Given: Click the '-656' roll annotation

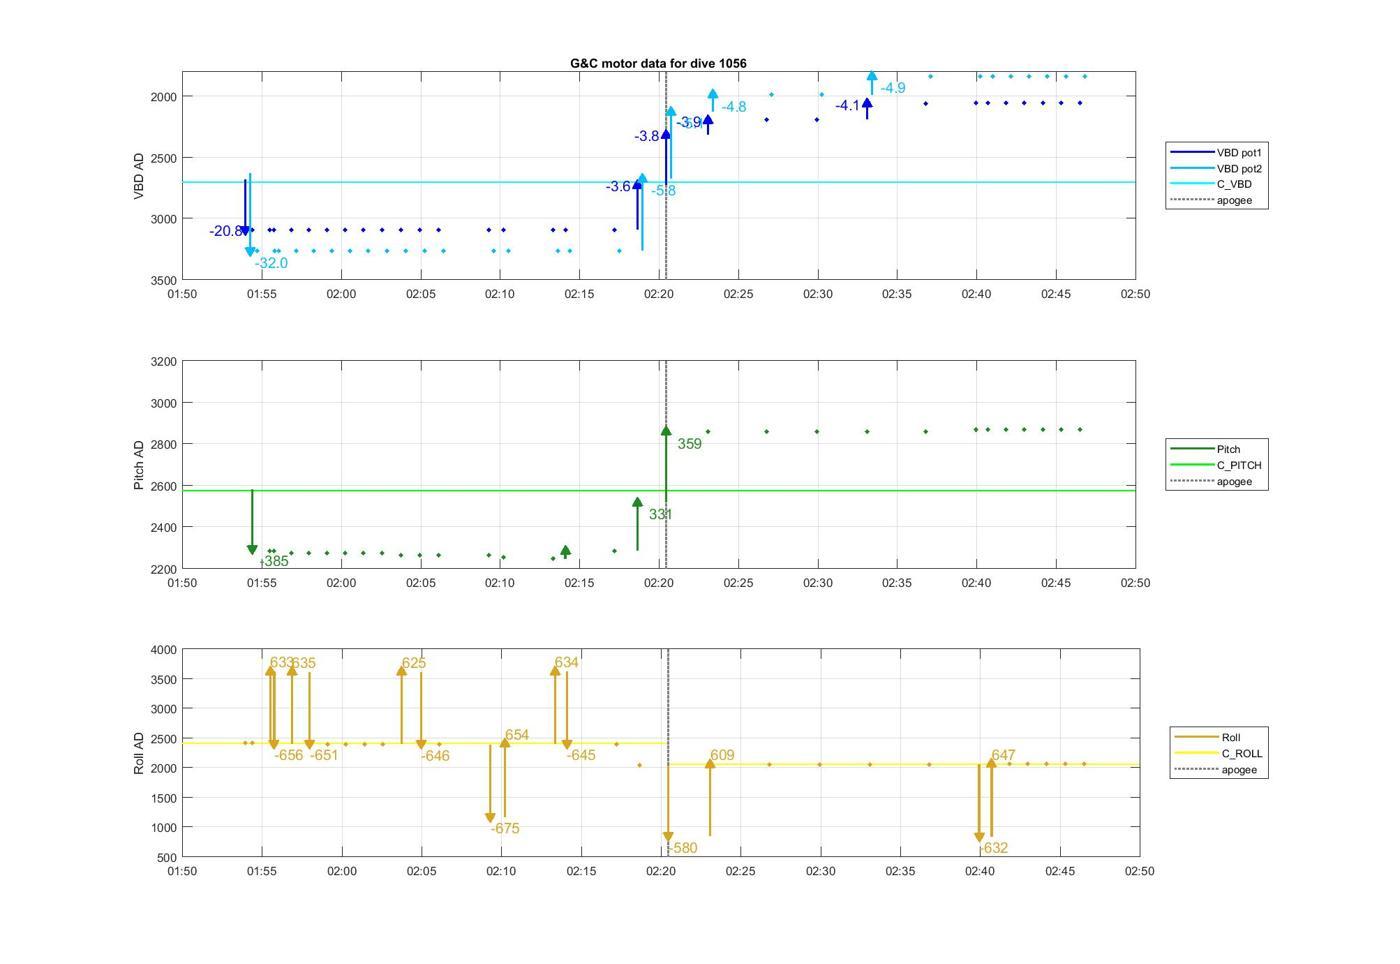Looking at the screenshot, I should pos(289,755).
